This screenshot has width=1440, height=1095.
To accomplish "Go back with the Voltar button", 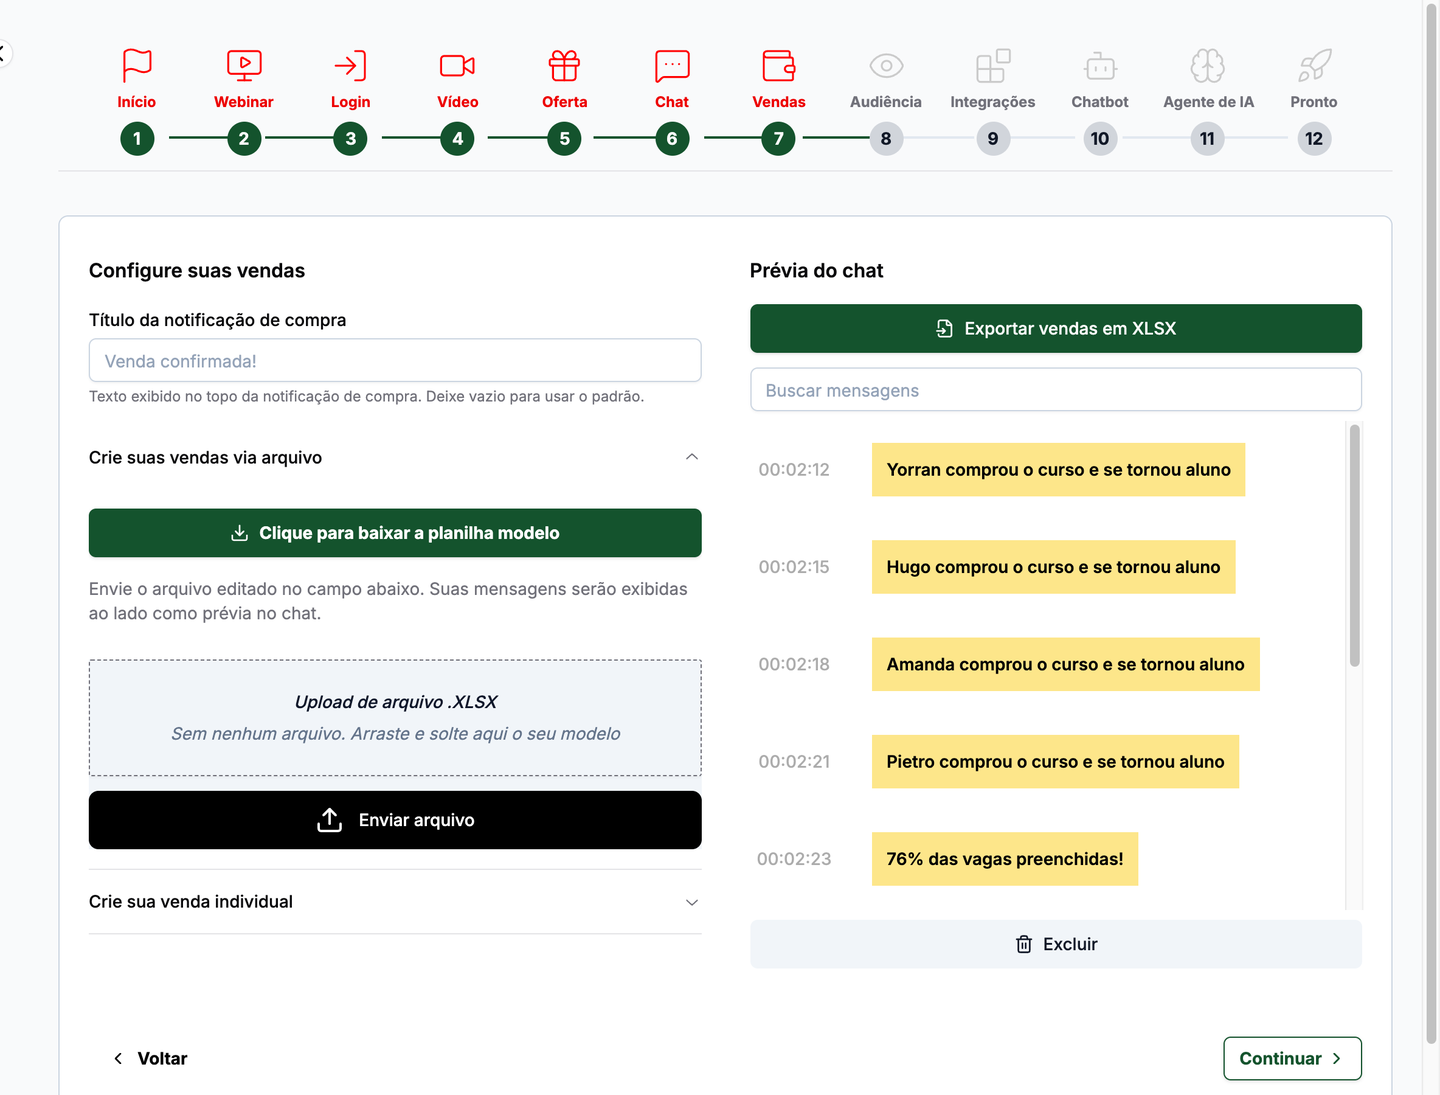I will 150,1059.
